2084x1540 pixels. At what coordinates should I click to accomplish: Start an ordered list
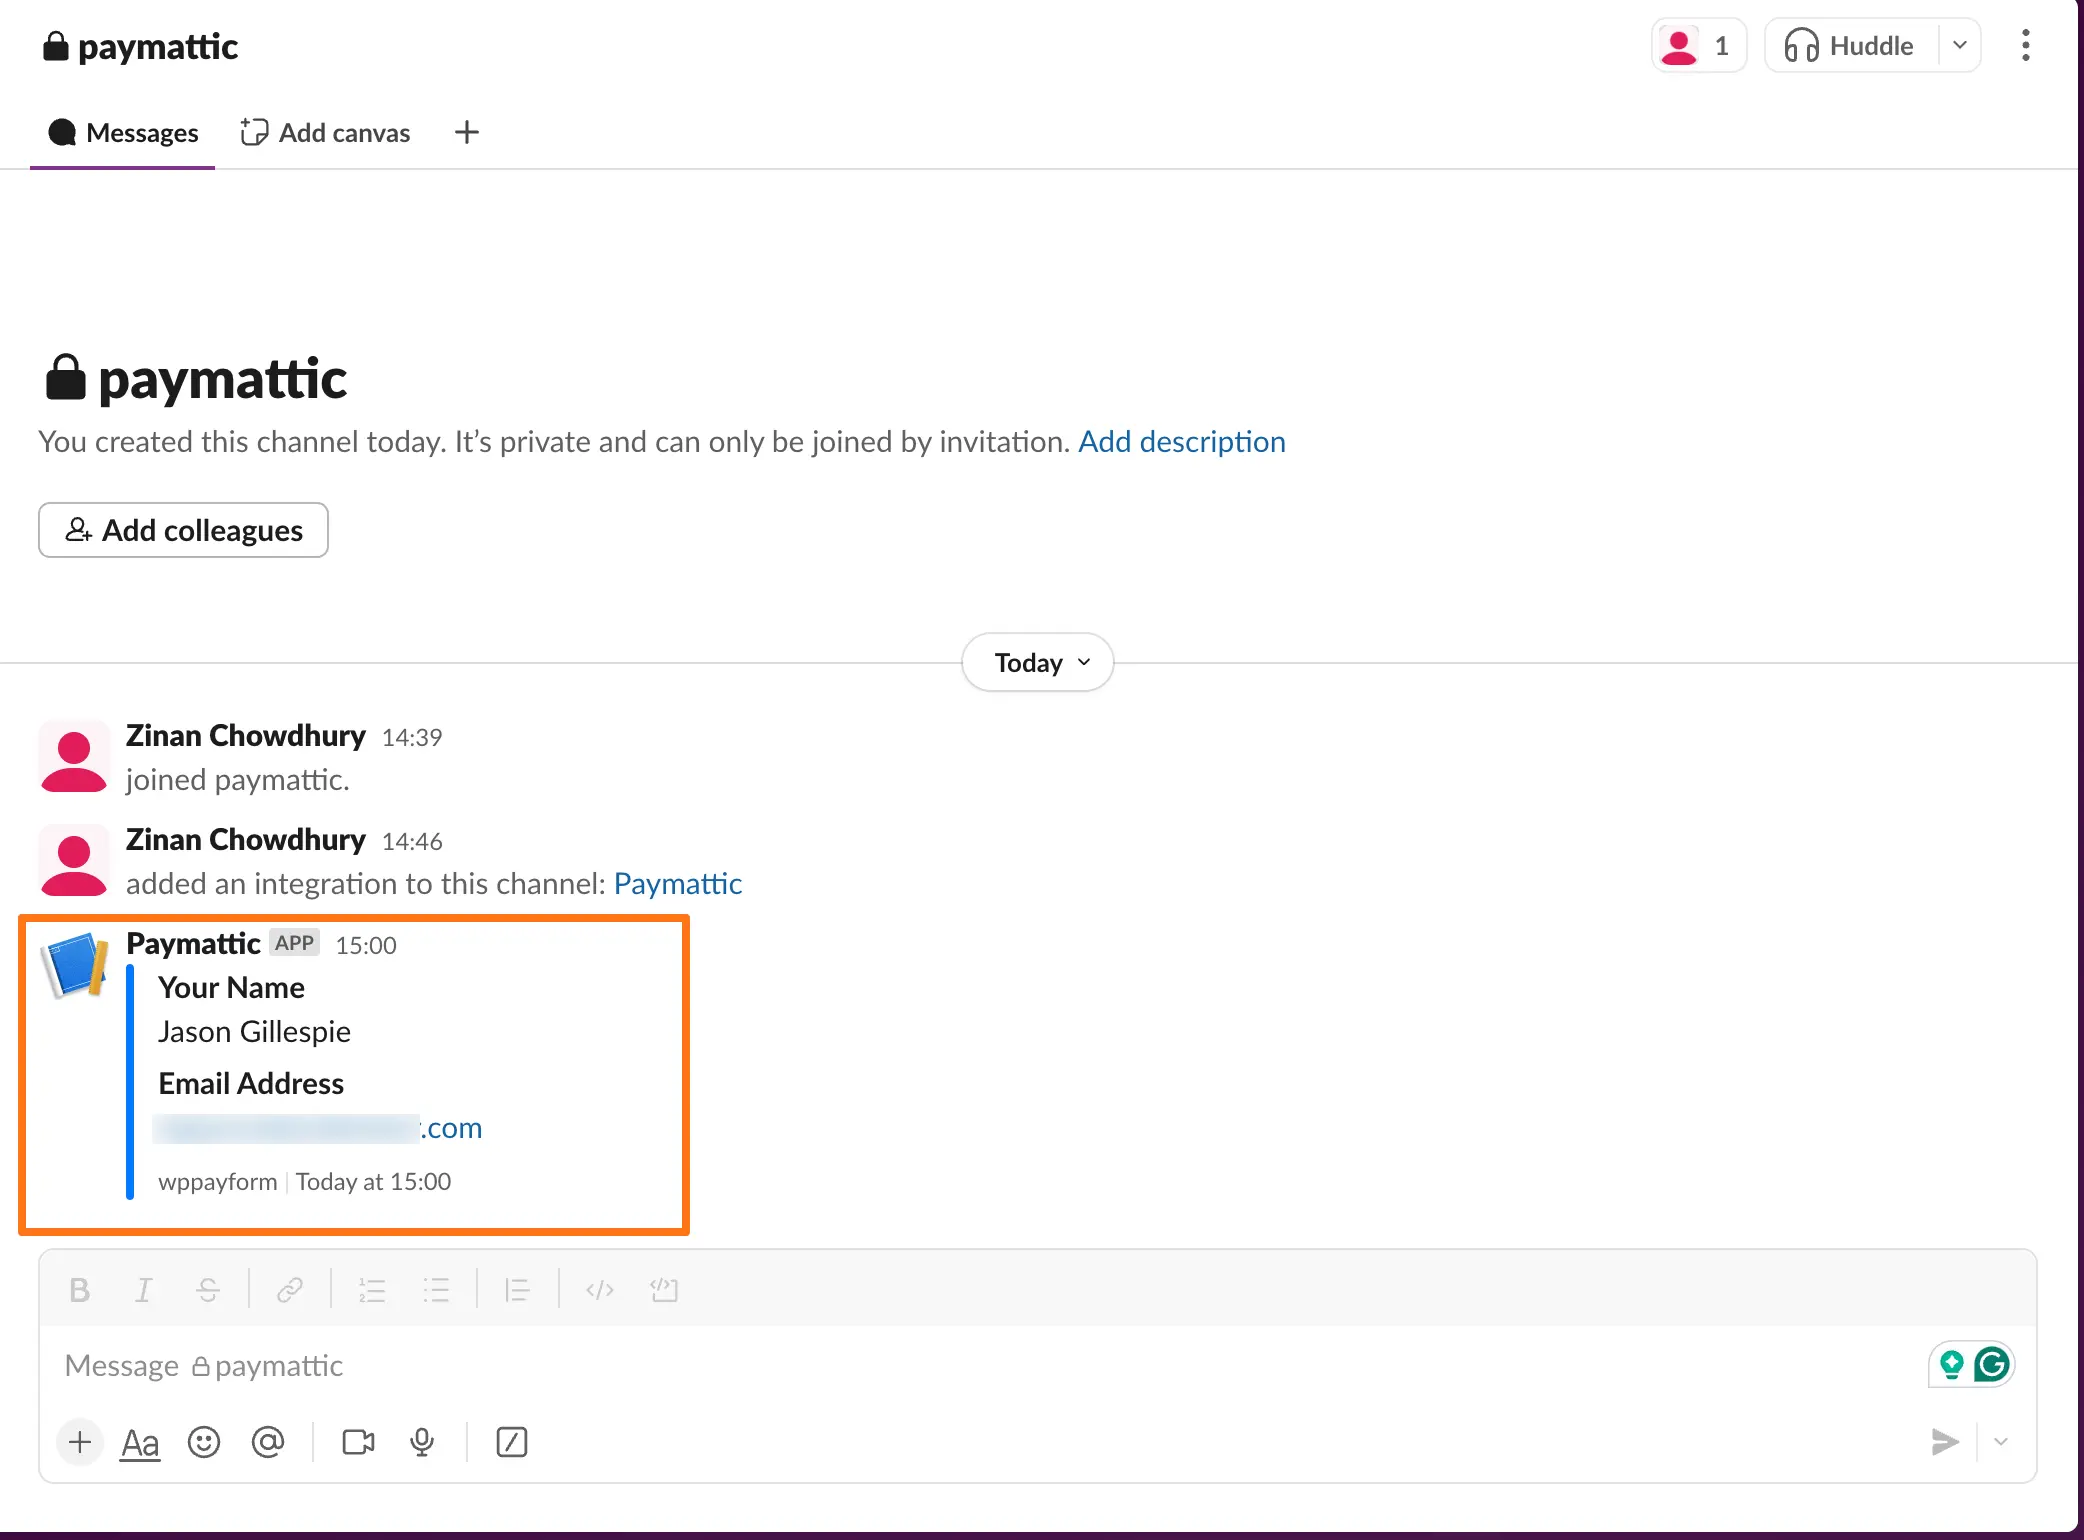click(372, 1290)
